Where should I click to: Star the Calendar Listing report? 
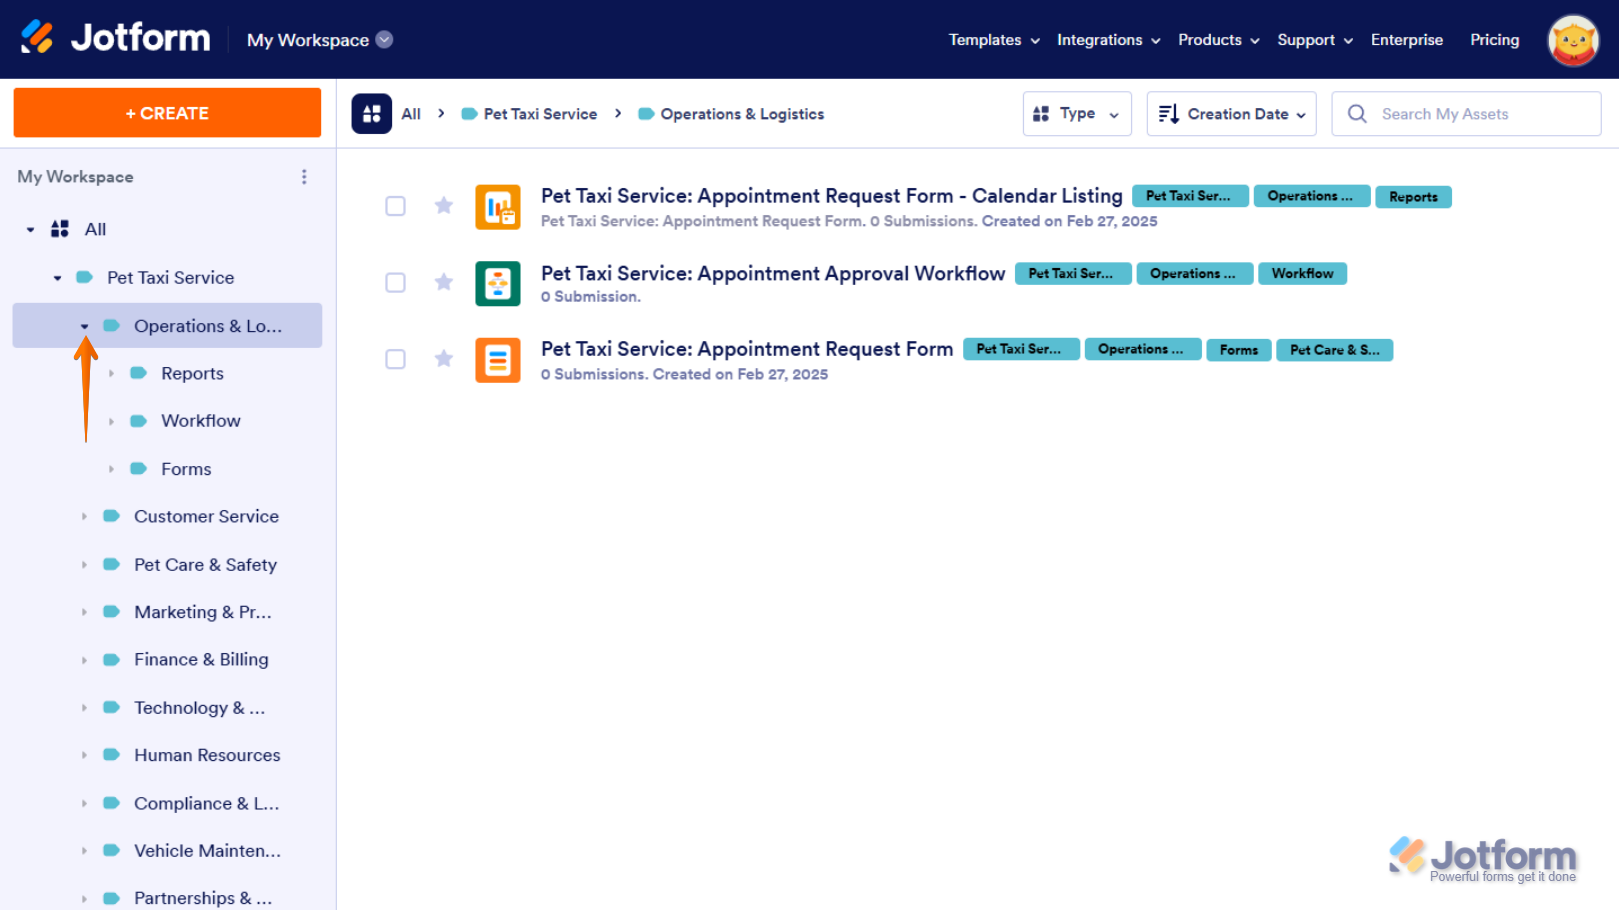coord(444,206)
